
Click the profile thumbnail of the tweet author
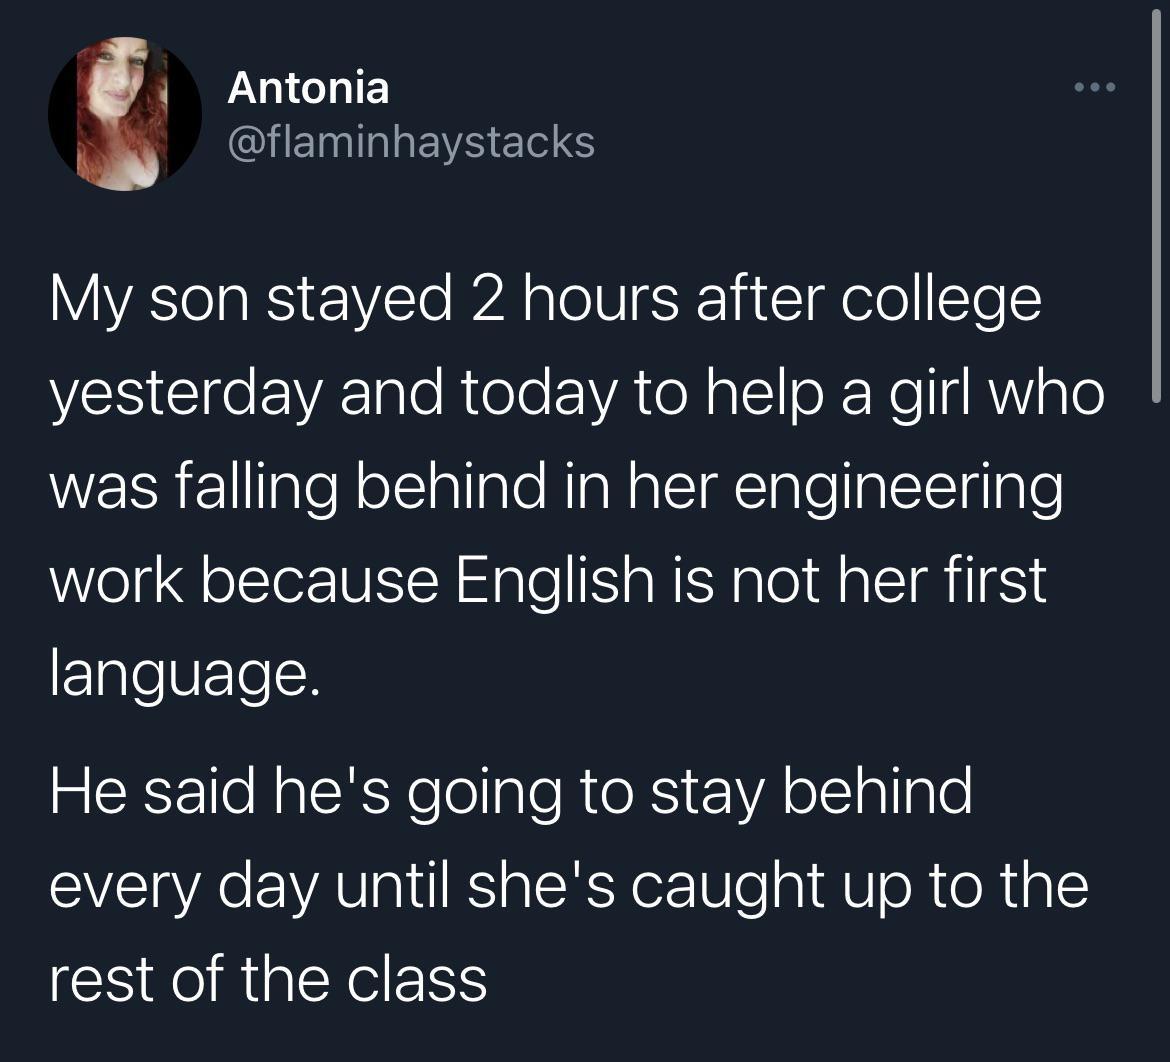[x=125, y=114]
